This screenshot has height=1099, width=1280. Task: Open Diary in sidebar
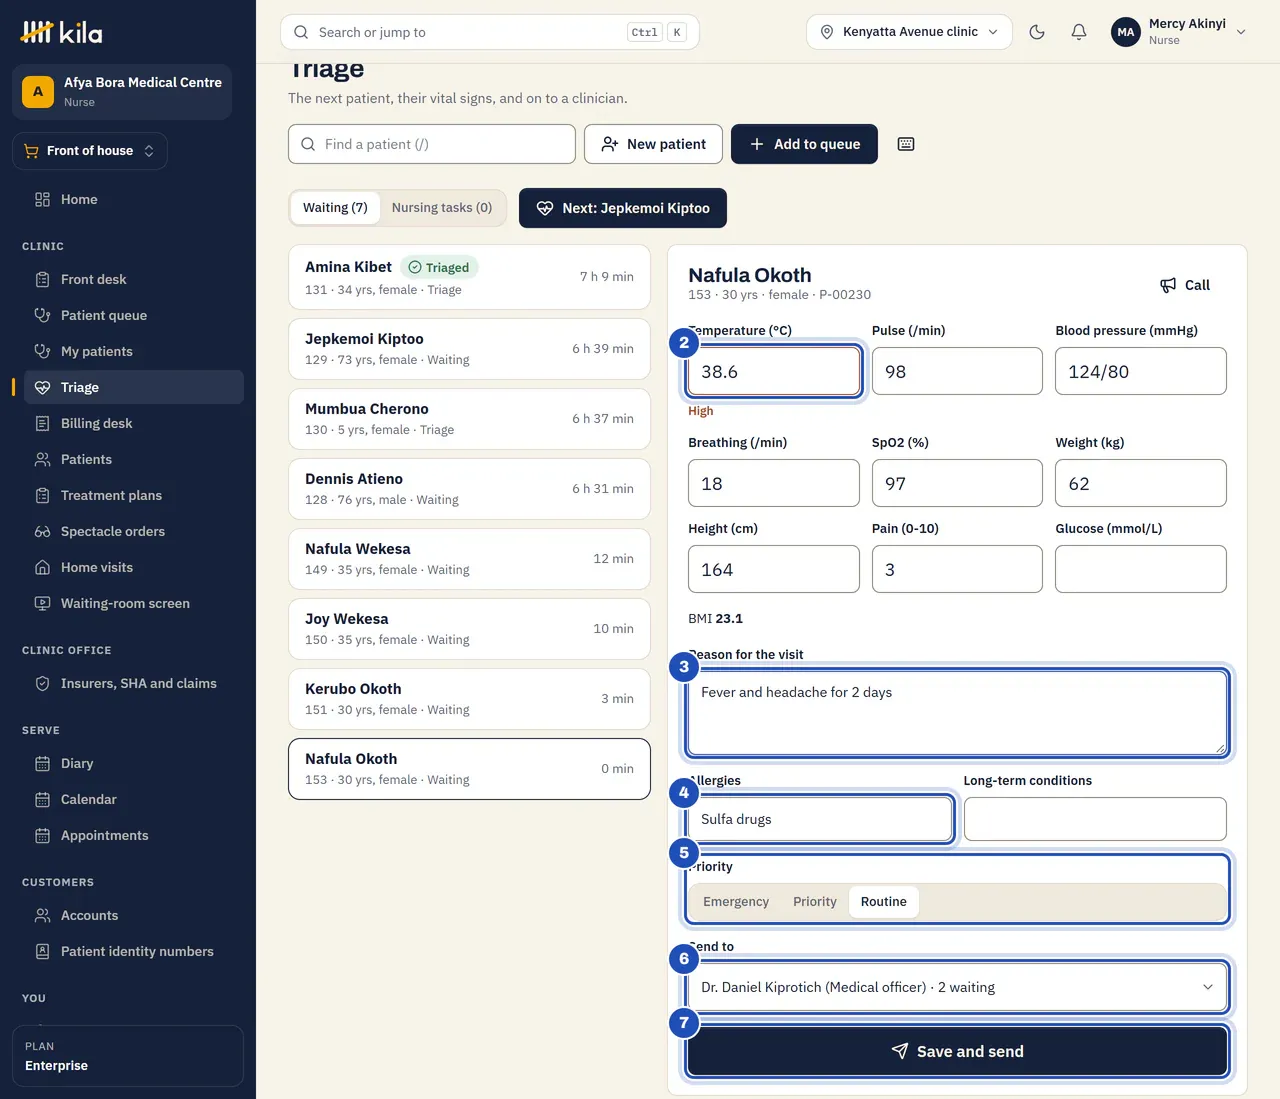(128, 763)
